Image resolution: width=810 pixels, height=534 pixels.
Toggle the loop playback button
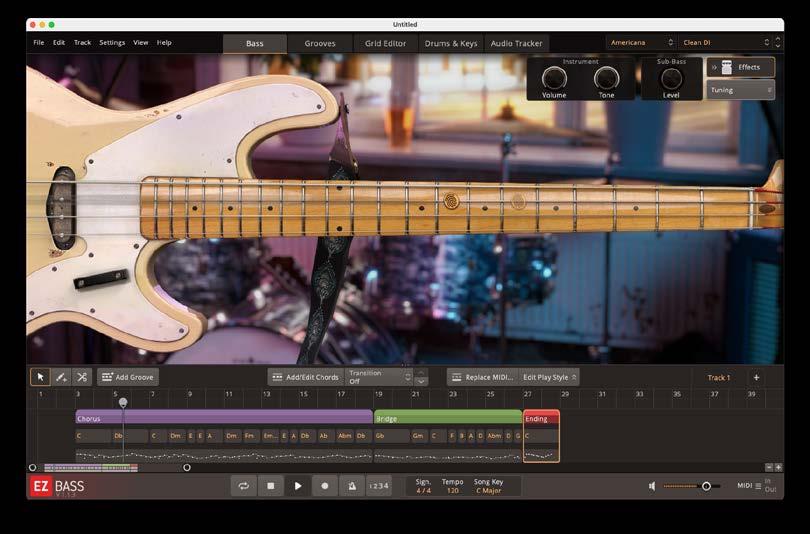click(x=243, y=486)
